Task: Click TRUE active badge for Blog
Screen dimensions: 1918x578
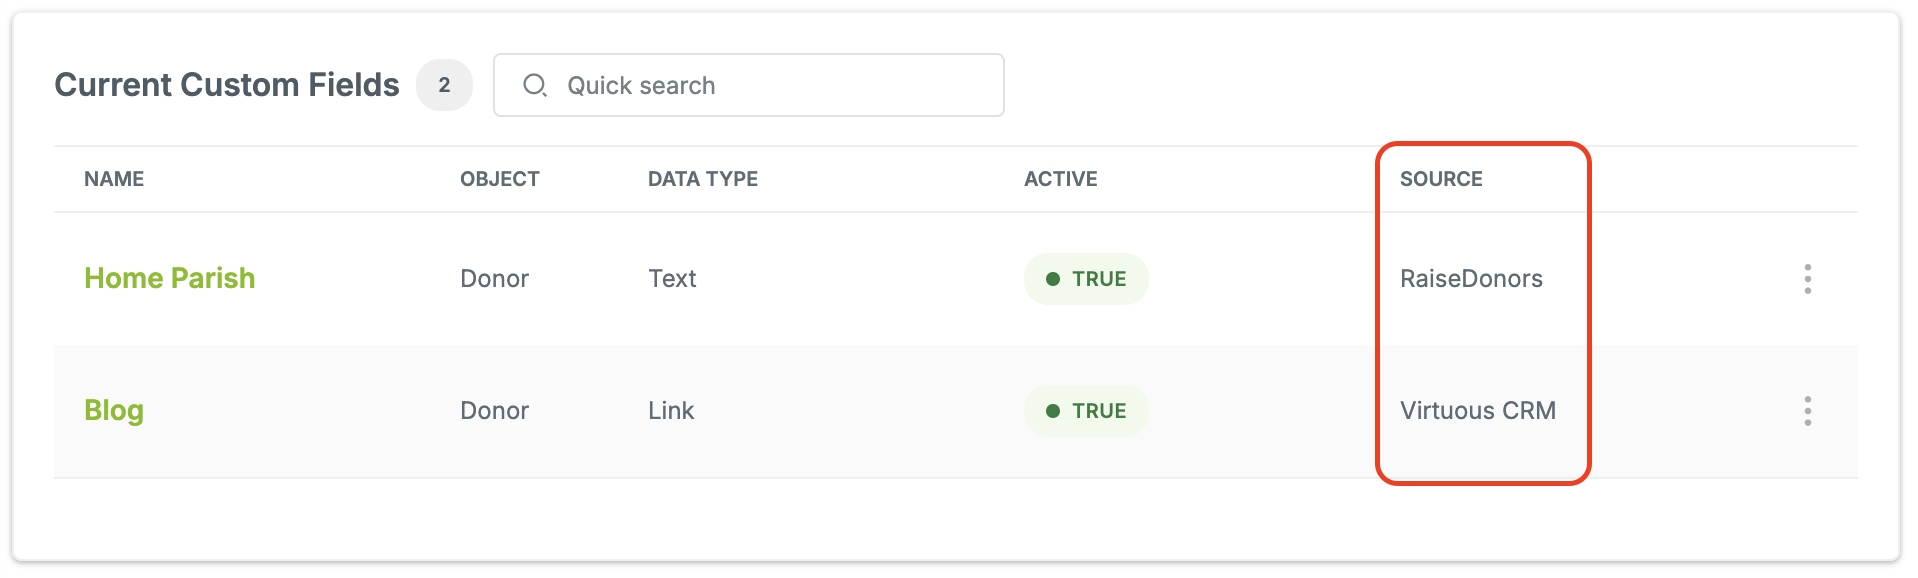Action: coord(1086,411)
